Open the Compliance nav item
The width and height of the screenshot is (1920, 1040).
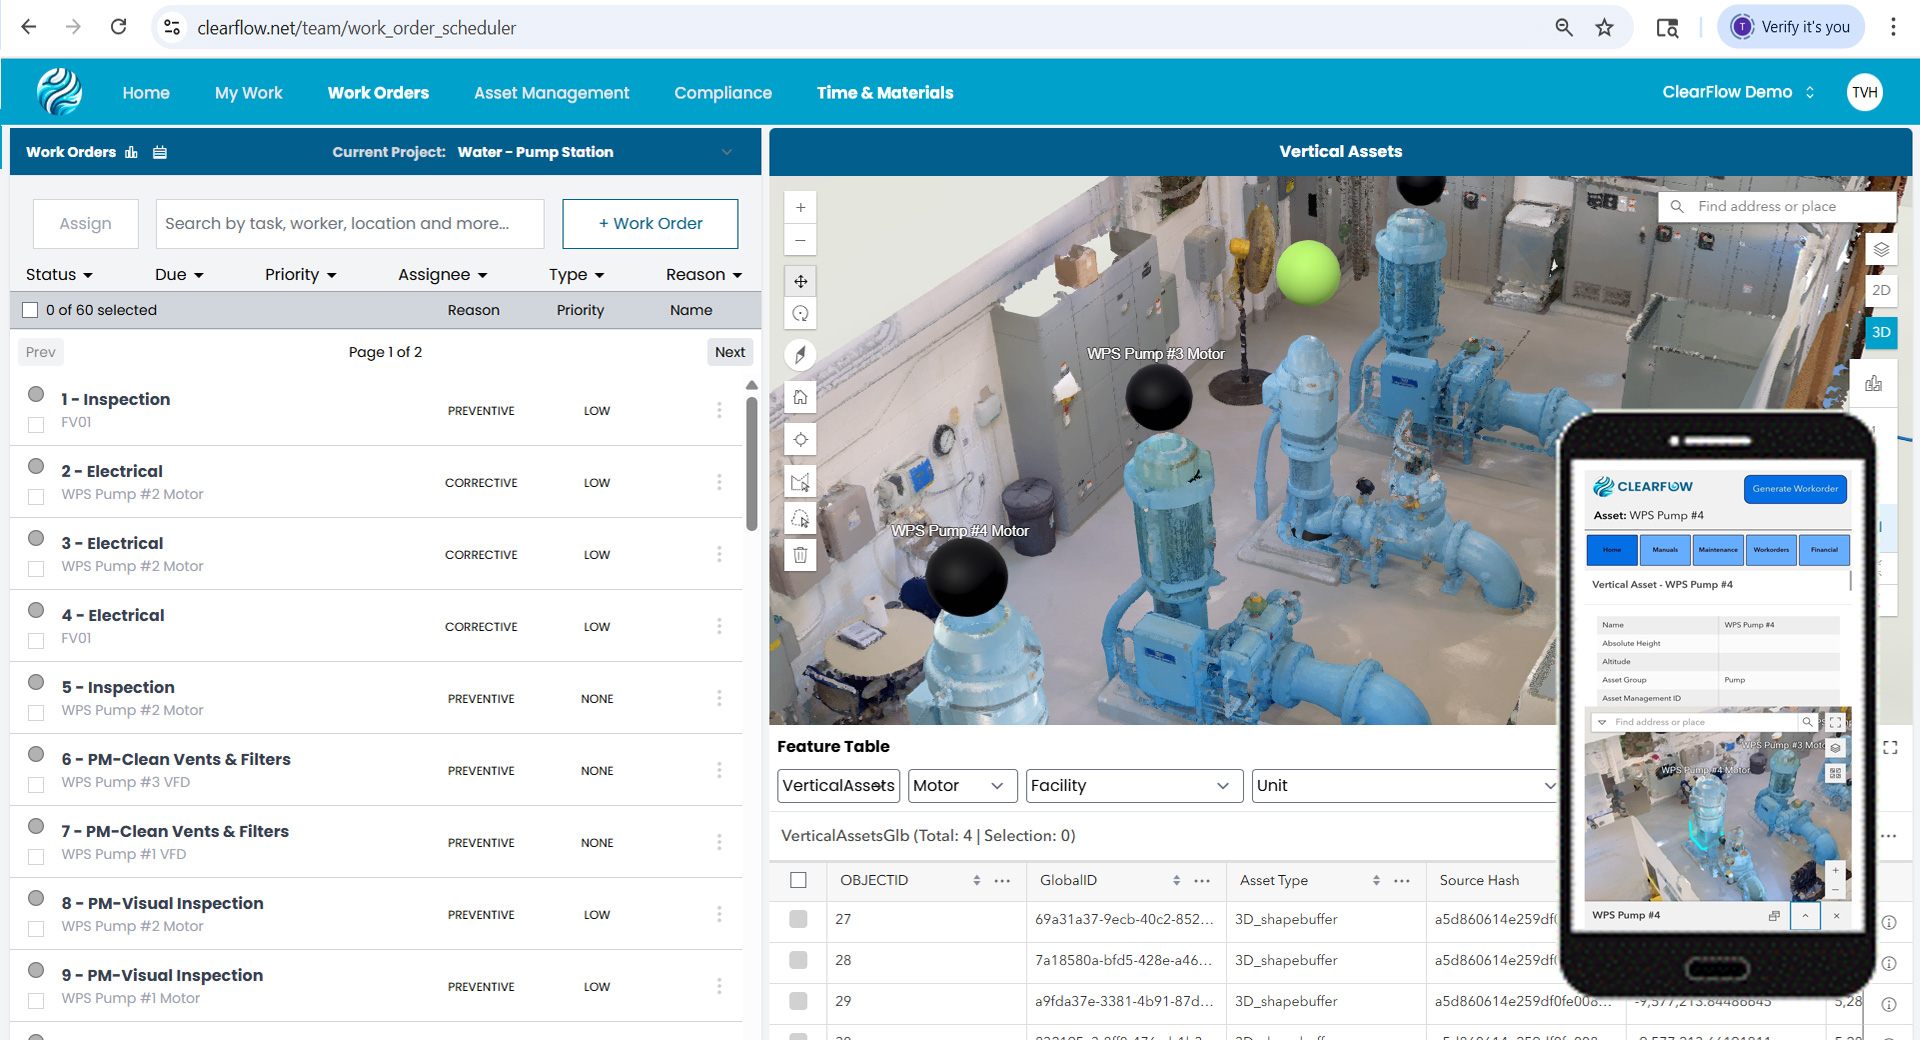pos(723,93)
